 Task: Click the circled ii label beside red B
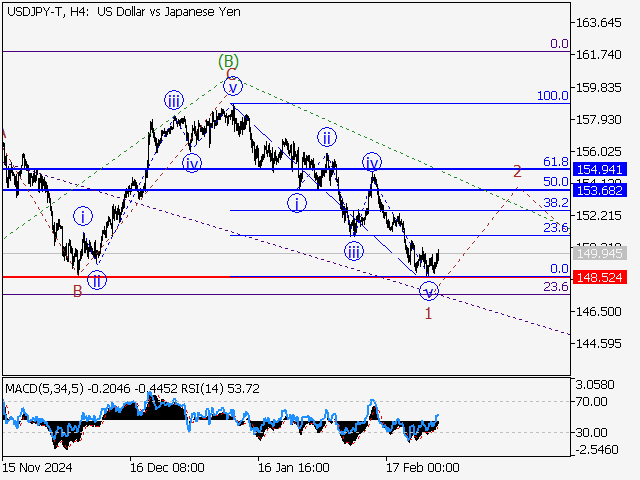(x=96, y=279)
